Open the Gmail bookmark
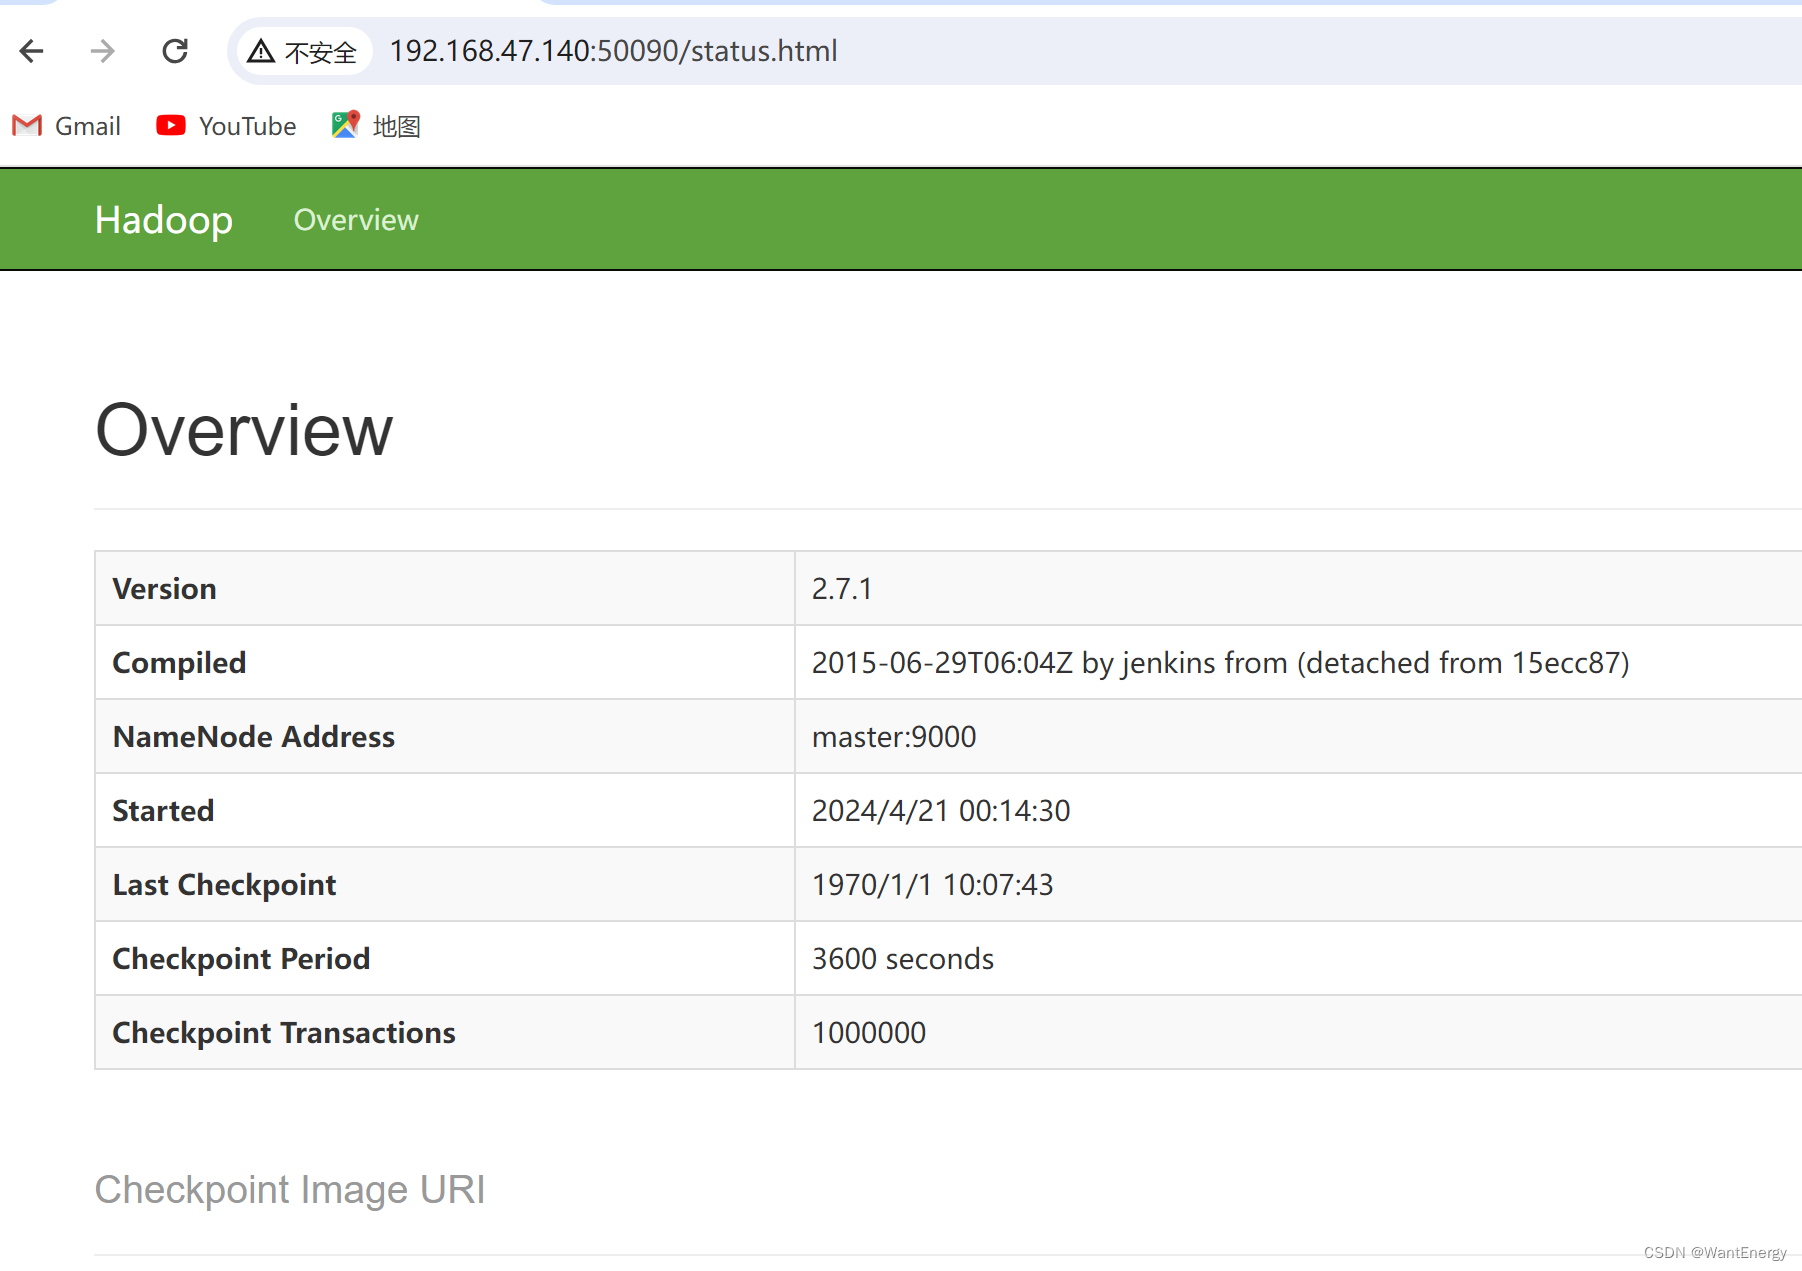This screenshot has height=1271, width=1802. (67, 126)
